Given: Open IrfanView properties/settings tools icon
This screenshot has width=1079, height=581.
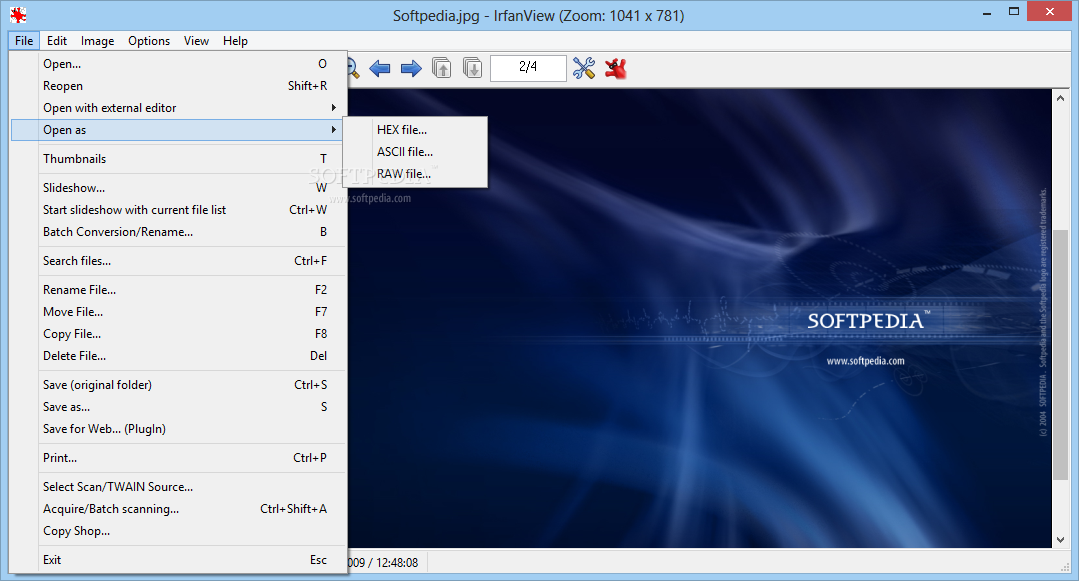Looking at the screenshot, I should pos(584,67).
